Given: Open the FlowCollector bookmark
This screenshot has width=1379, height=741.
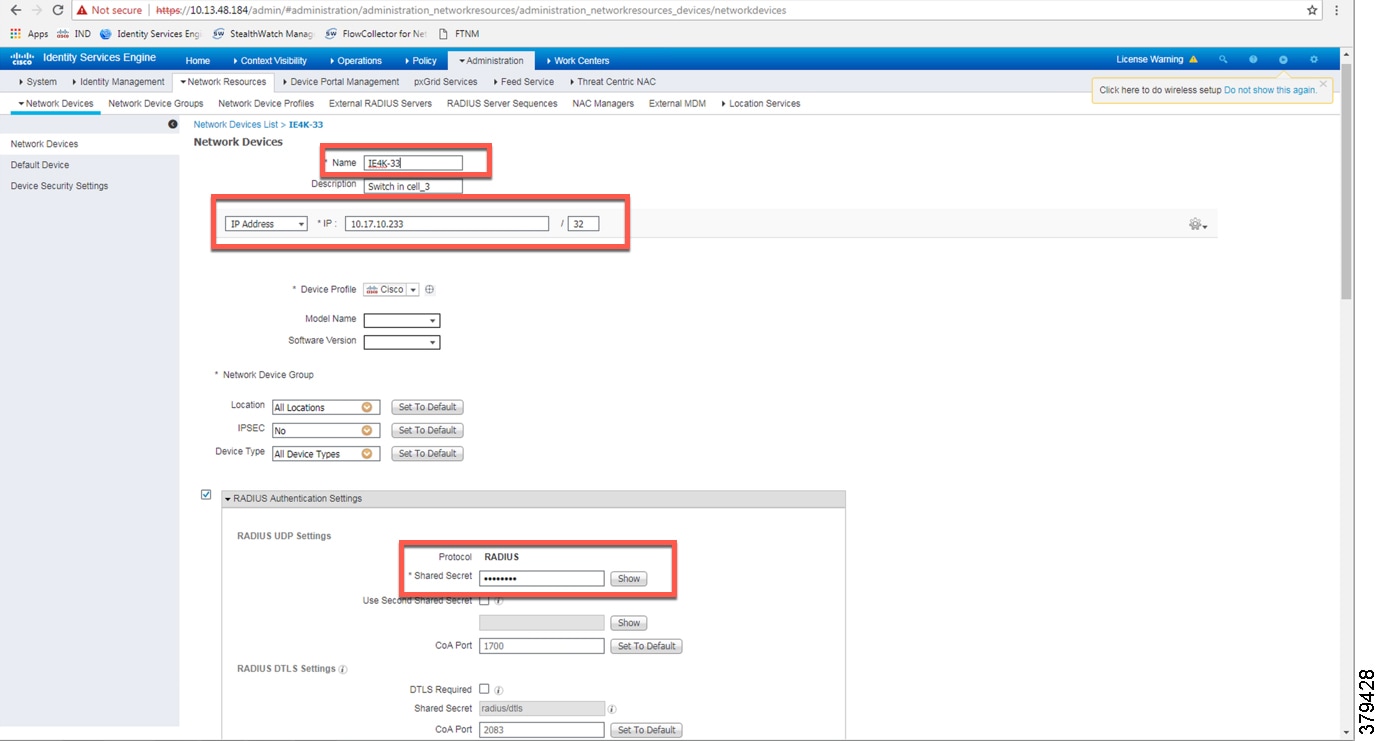Looking at the screenshot, I should (376, 33).
